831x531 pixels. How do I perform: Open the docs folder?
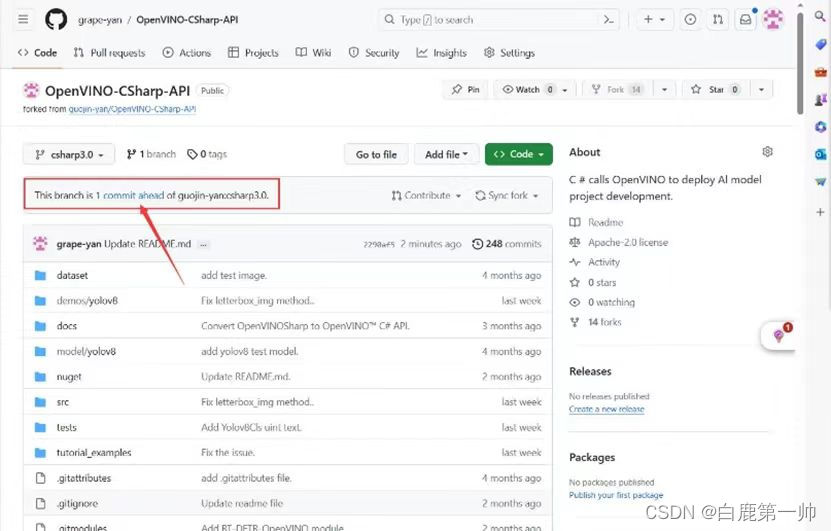(x=67, y=326)
